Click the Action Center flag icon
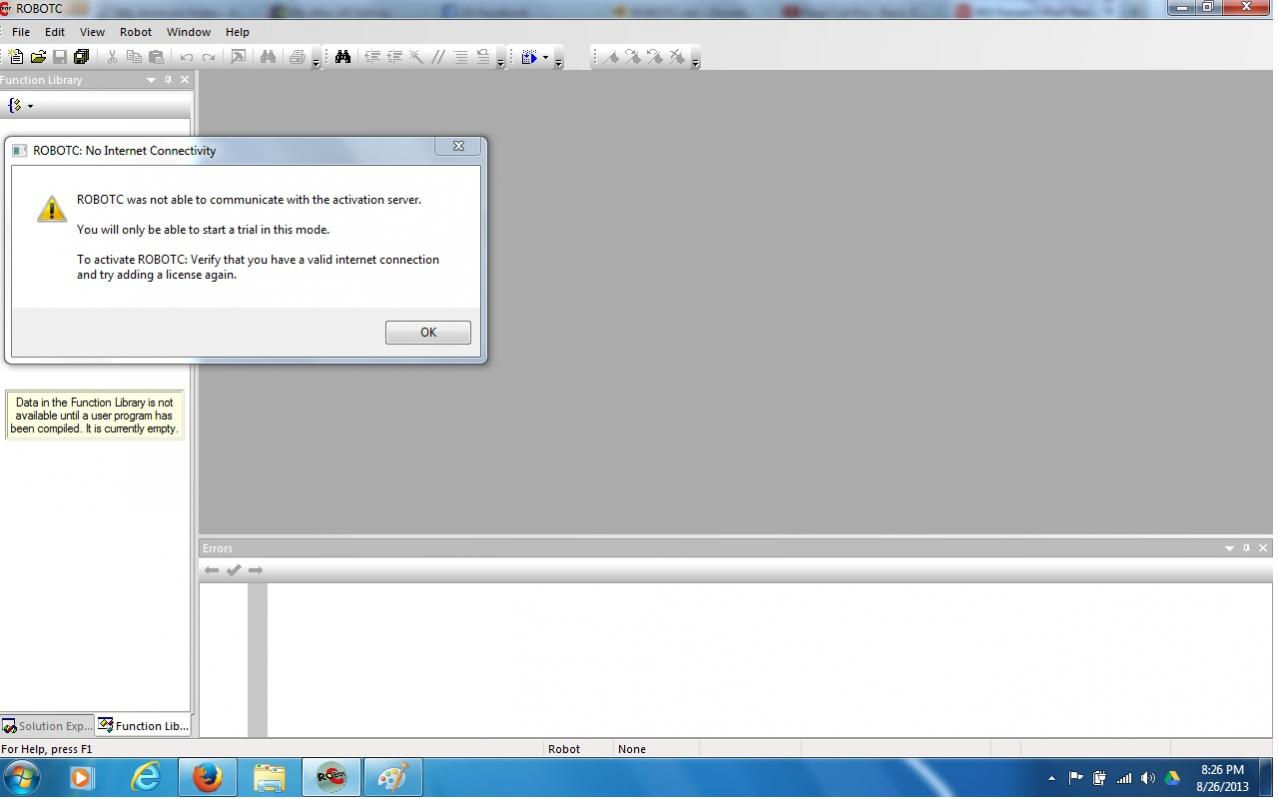 tap(1076, 778)
